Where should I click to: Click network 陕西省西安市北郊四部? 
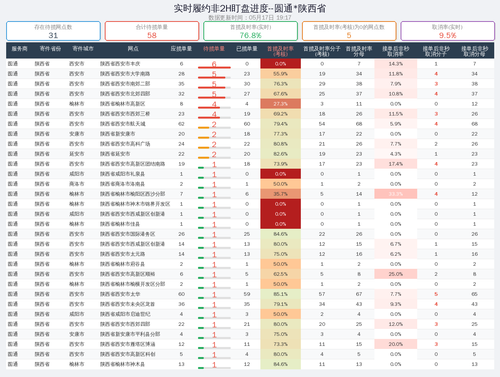pos(125,94)
